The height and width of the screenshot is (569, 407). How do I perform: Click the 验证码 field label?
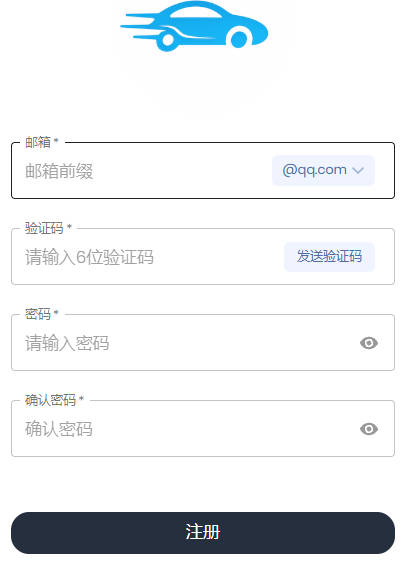44,228
